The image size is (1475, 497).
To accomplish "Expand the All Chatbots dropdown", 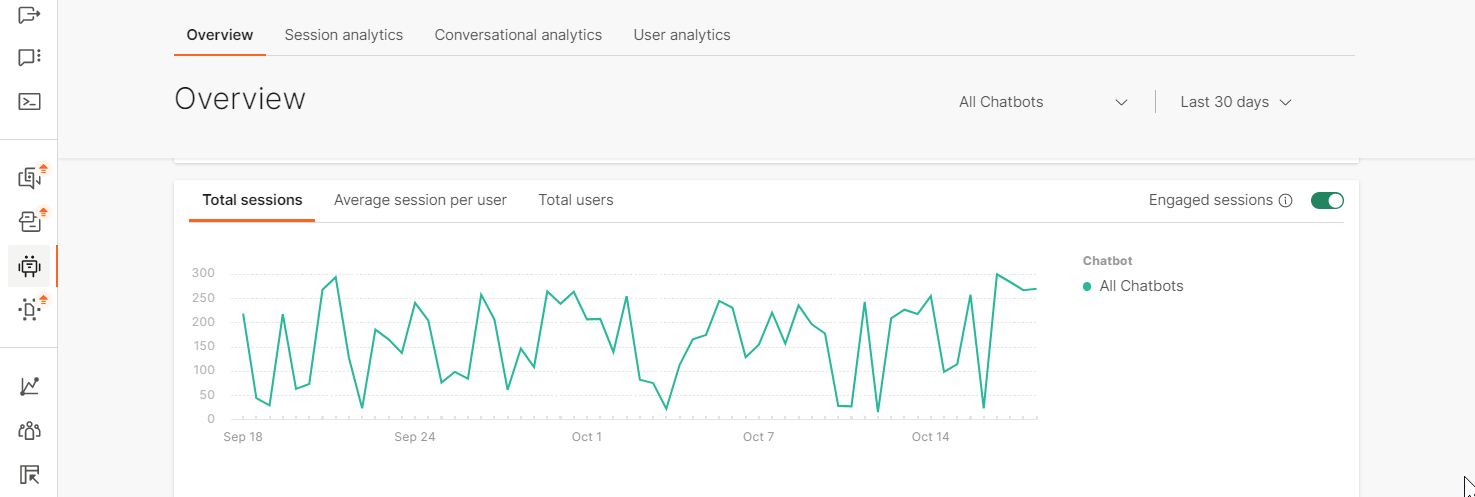I will click(1043, 102).
